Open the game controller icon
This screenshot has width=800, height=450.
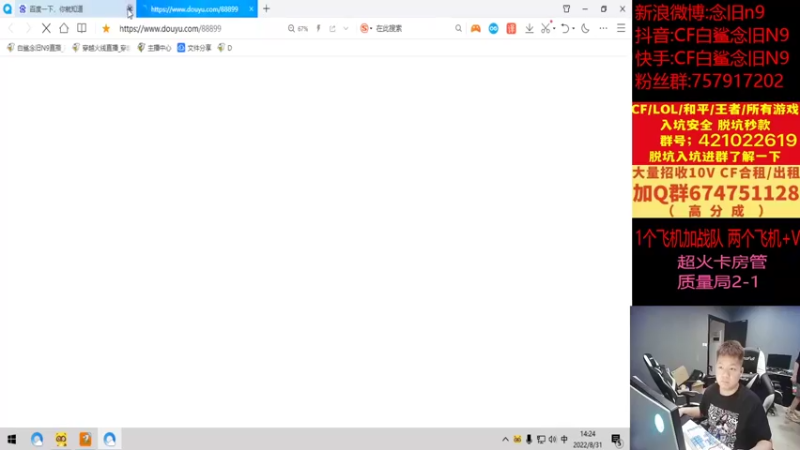tap(476, 29)
